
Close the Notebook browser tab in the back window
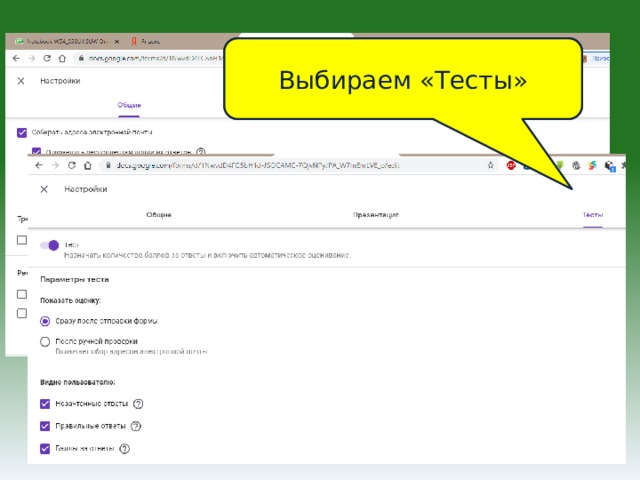[x=117, y=42]
